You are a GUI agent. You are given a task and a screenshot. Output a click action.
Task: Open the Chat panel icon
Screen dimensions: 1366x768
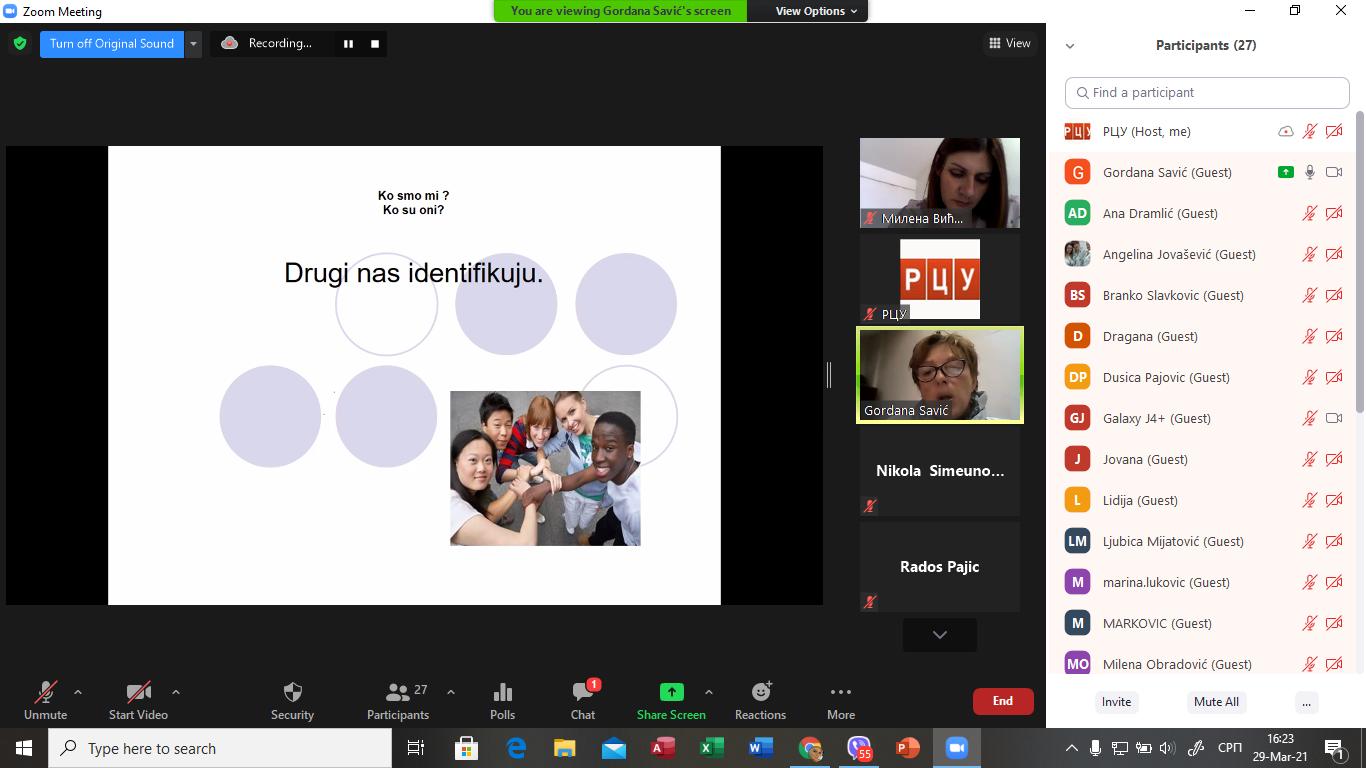[x=583, y=693]
